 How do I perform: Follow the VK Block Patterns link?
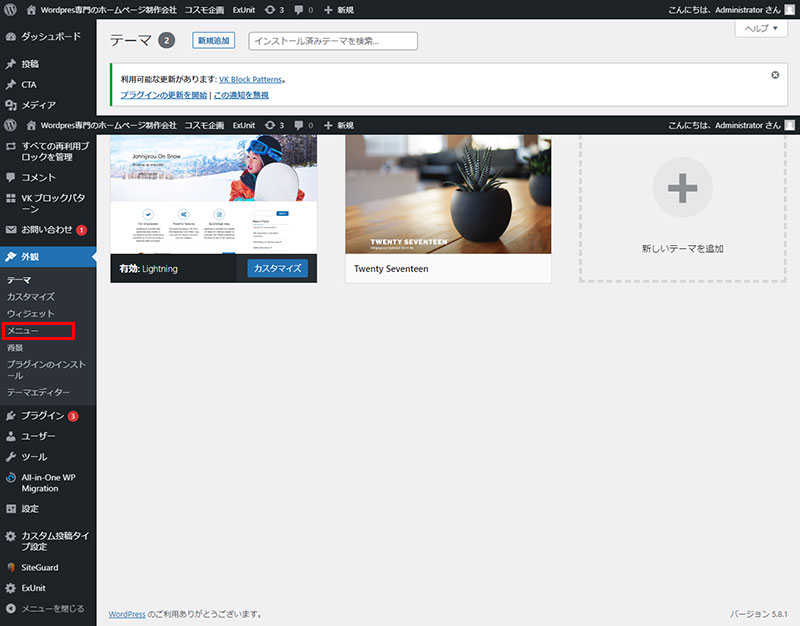tap(250, 78)
